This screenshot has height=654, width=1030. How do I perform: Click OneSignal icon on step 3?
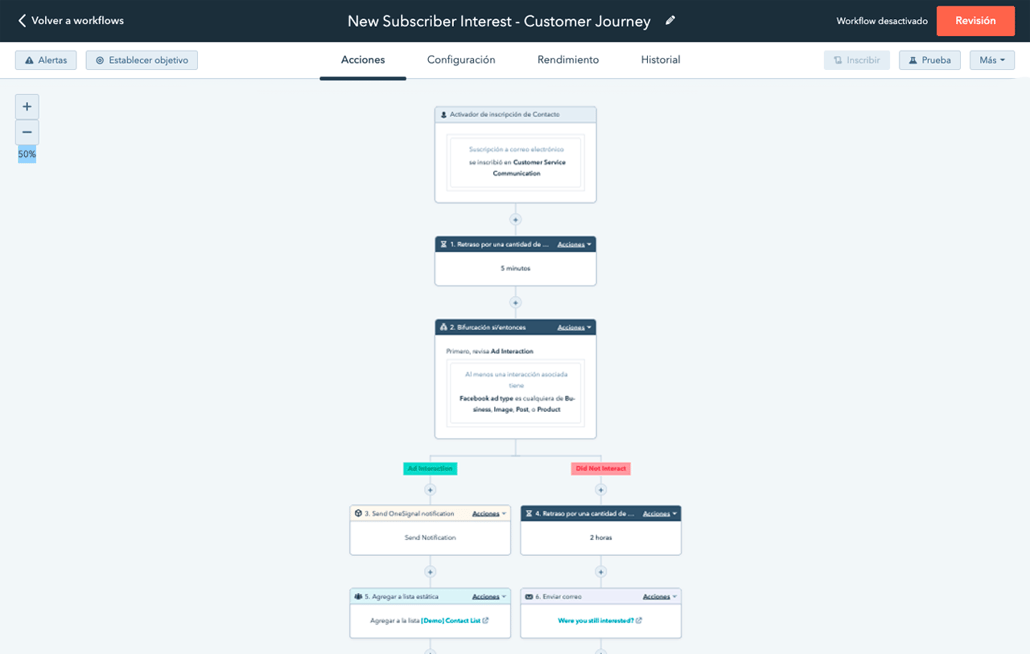(358, 513)
